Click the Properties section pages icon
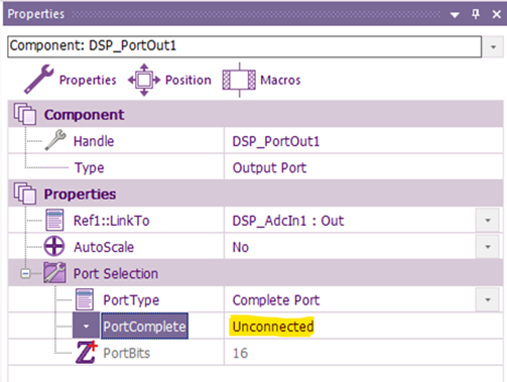The image size is (507, 382). coord(25,193)
